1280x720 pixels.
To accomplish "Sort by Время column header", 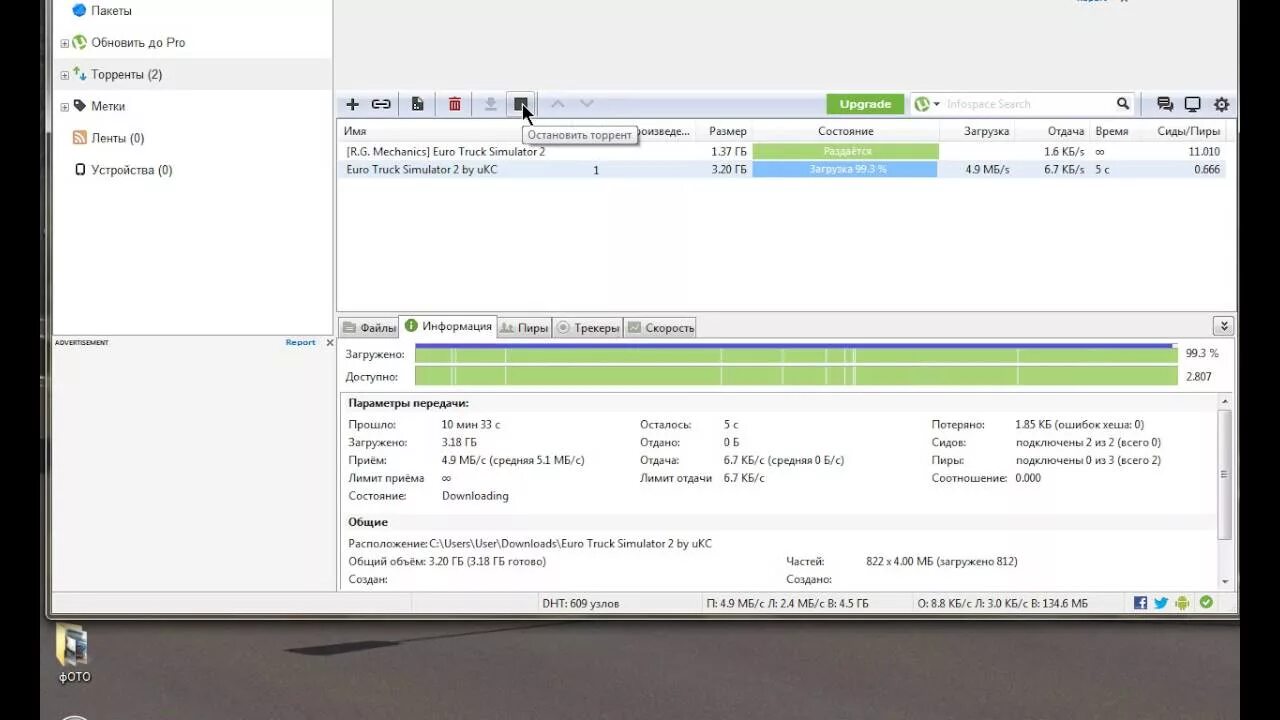I will pos(1111,131).
